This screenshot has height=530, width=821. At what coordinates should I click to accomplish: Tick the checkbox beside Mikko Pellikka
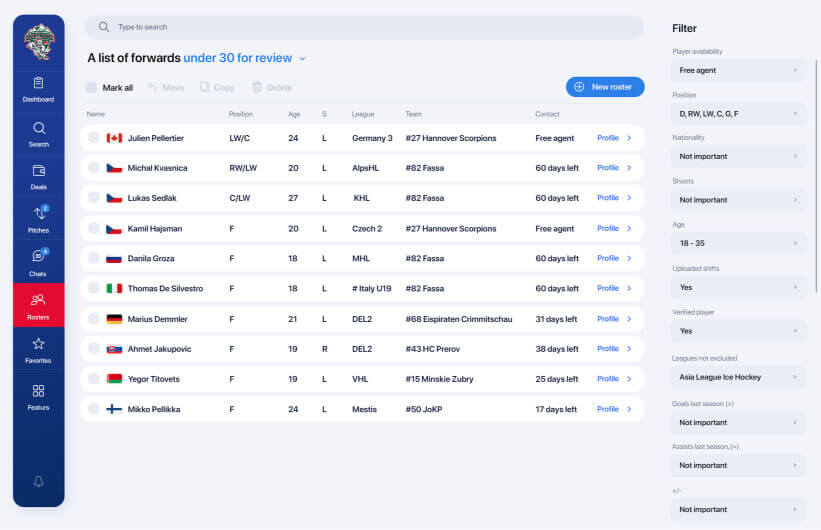click(x=94, y=409)
